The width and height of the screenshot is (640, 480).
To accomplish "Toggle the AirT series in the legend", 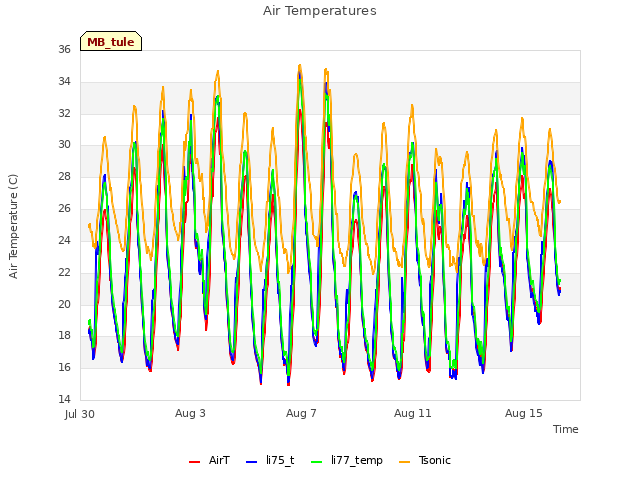I will click(209, 460).
